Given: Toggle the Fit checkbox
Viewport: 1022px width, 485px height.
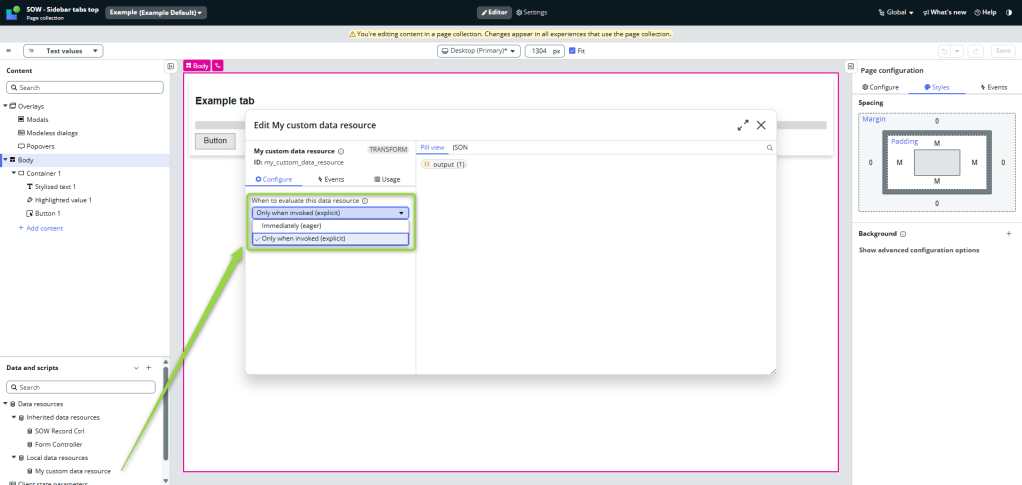Looking at the screenshot, I should pyautogui.click(x=572, y=51).
